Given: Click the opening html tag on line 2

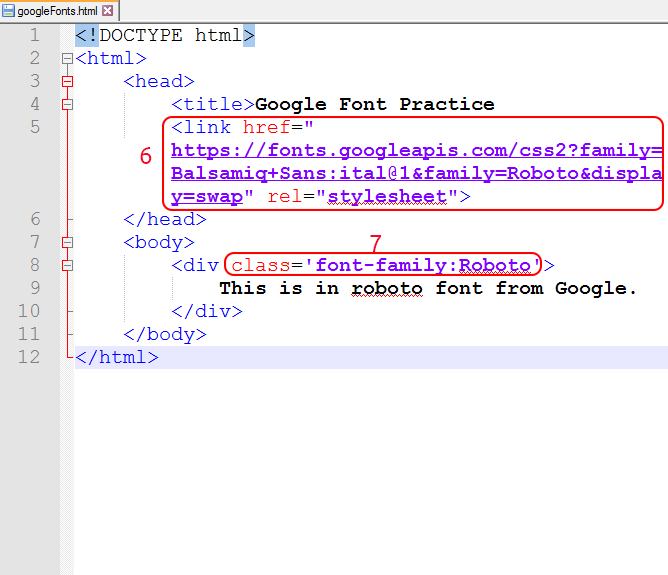Looking at the screenshot, I should point(111,58).
